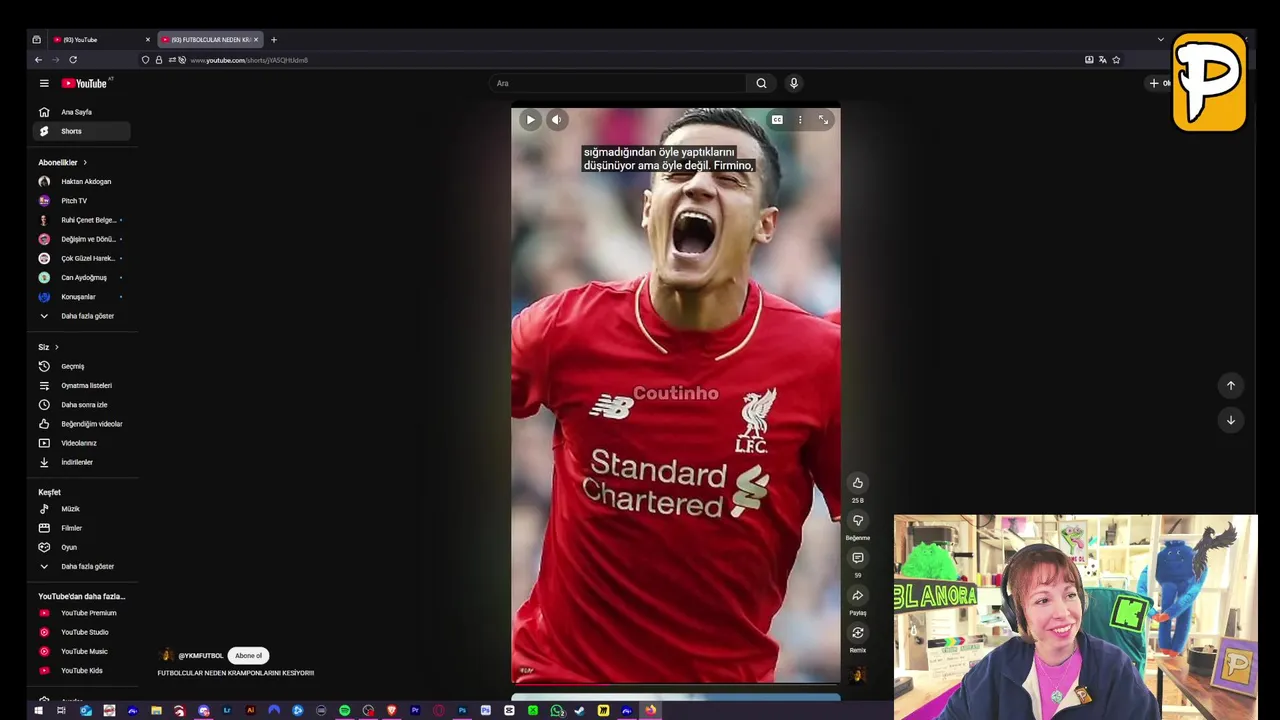The width and height of the screenshot is (1280, 720).
Task: Start voice search with microphone
Action: 794,83
